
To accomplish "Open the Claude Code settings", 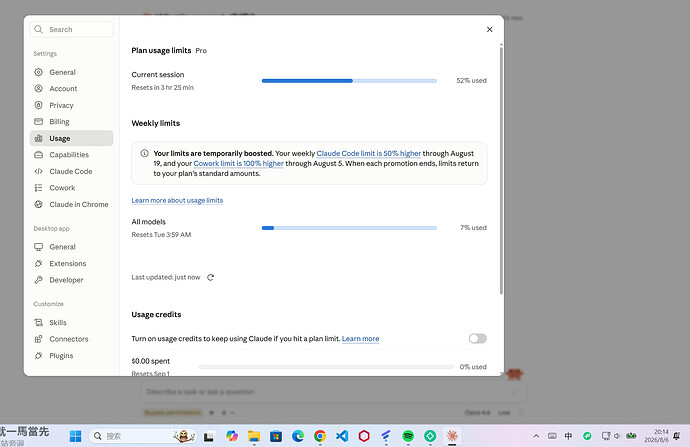I will click(x=71, y=171).
